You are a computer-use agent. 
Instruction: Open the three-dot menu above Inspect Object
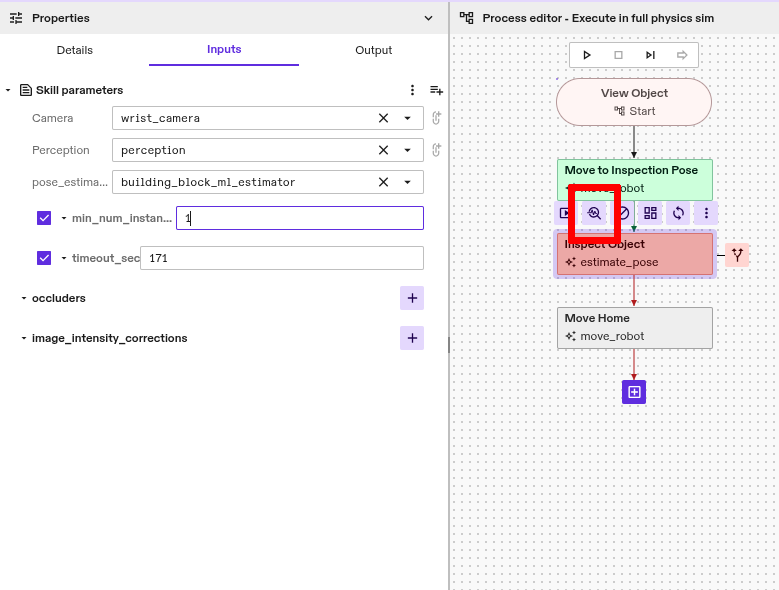point(707,213)
